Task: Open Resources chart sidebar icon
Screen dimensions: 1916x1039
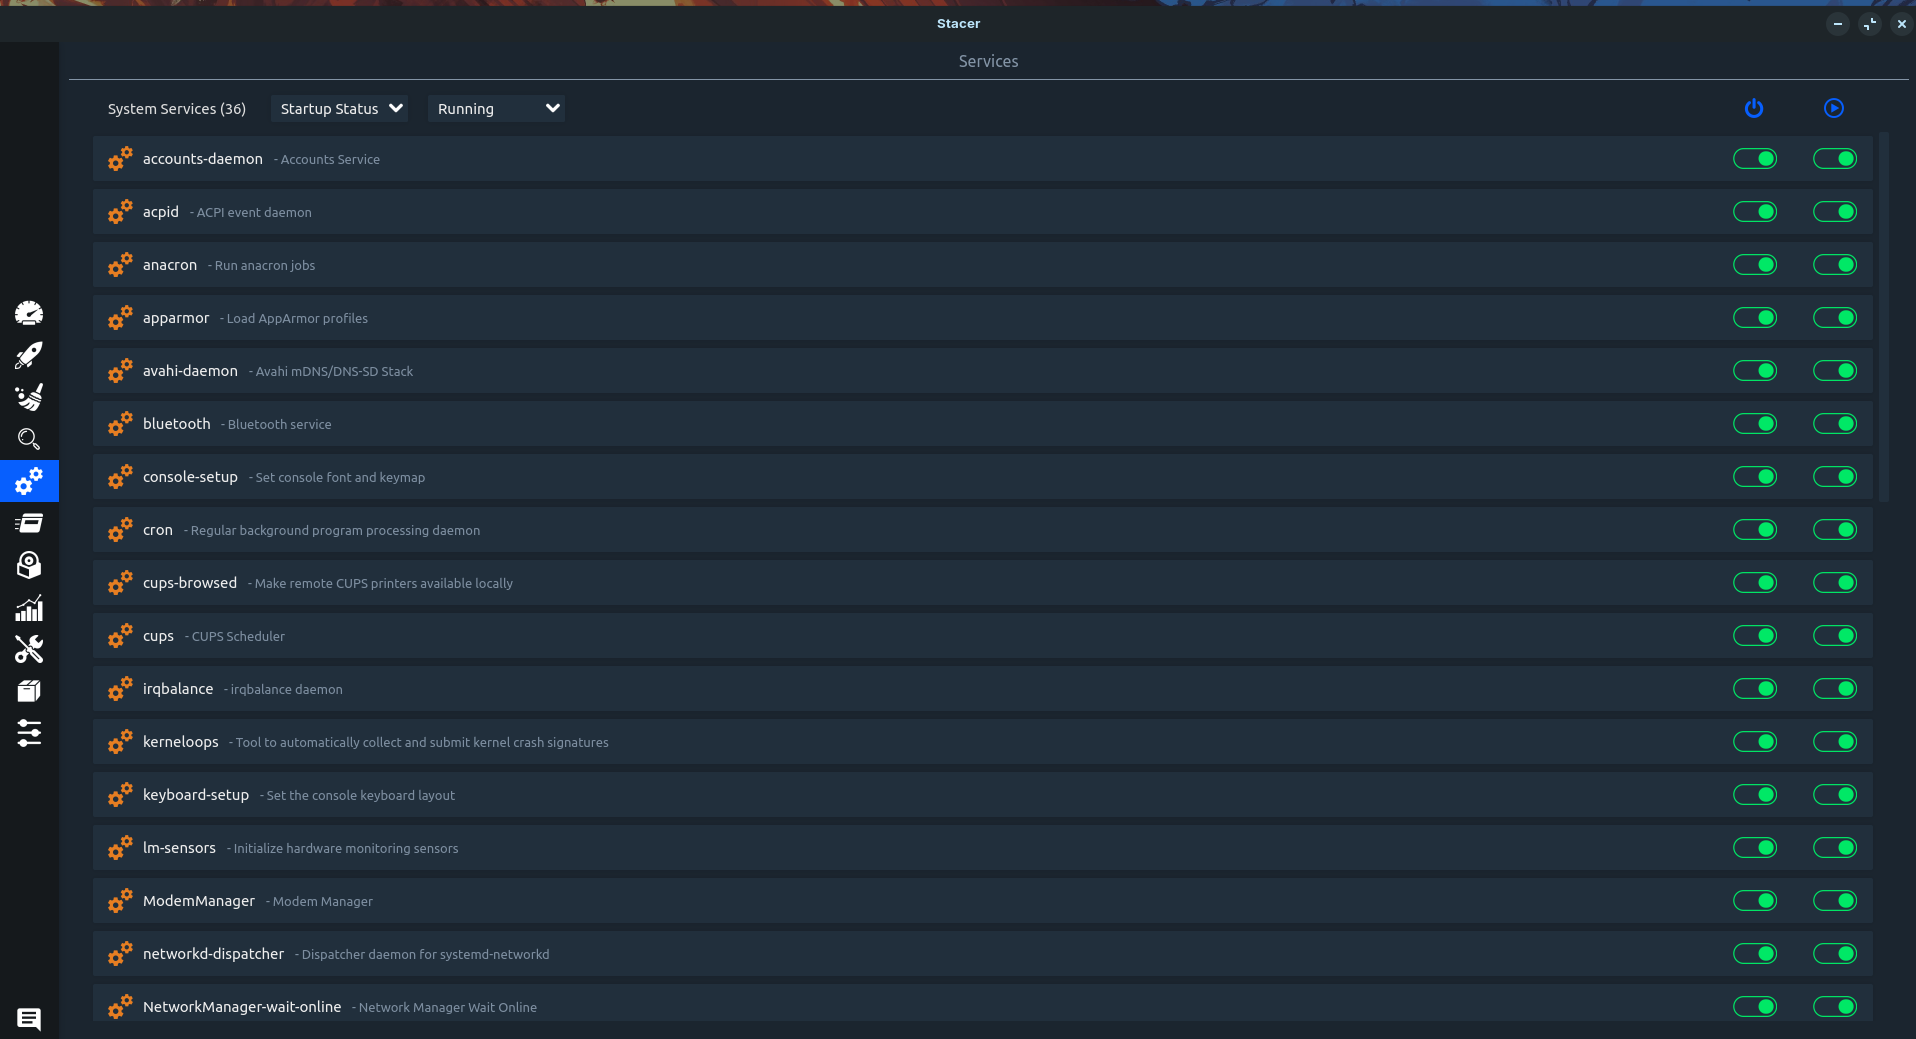Action: point(29,607)
